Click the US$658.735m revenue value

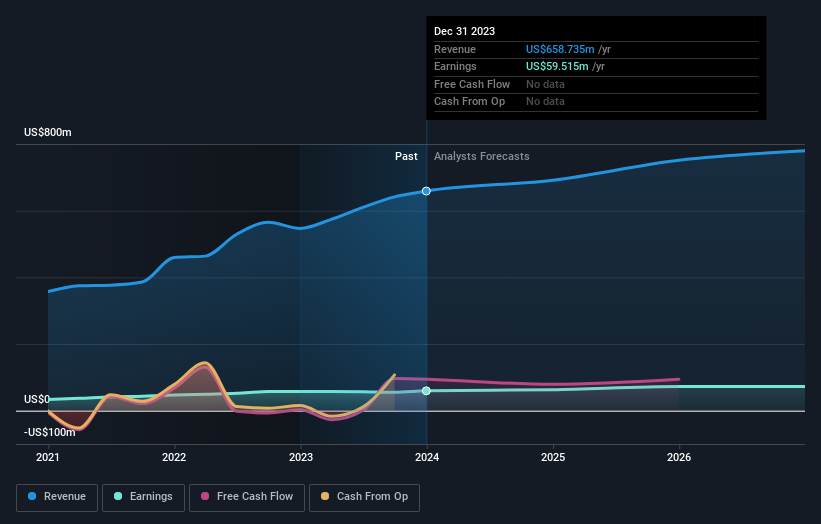[560, 49]
